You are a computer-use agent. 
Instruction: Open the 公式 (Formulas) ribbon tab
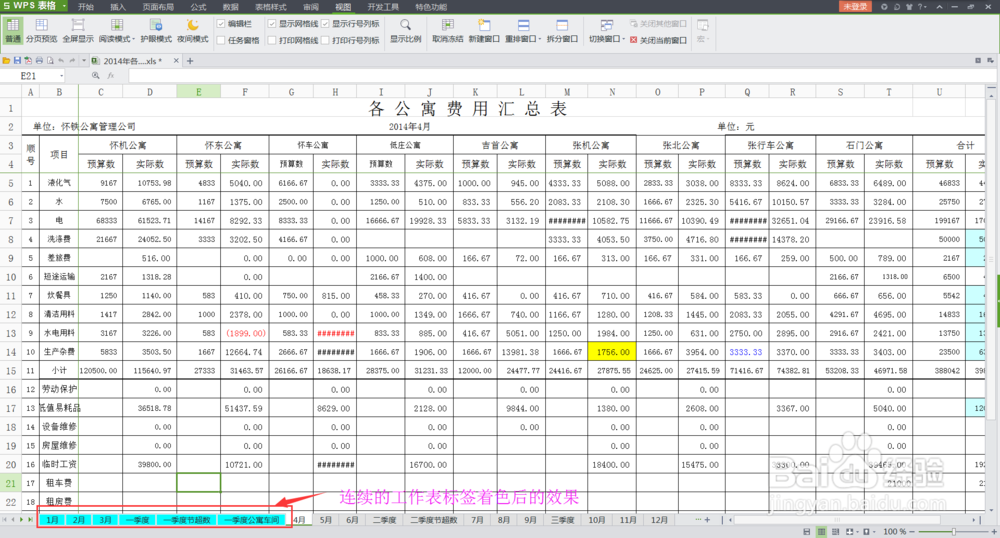[x=198, y=6]
